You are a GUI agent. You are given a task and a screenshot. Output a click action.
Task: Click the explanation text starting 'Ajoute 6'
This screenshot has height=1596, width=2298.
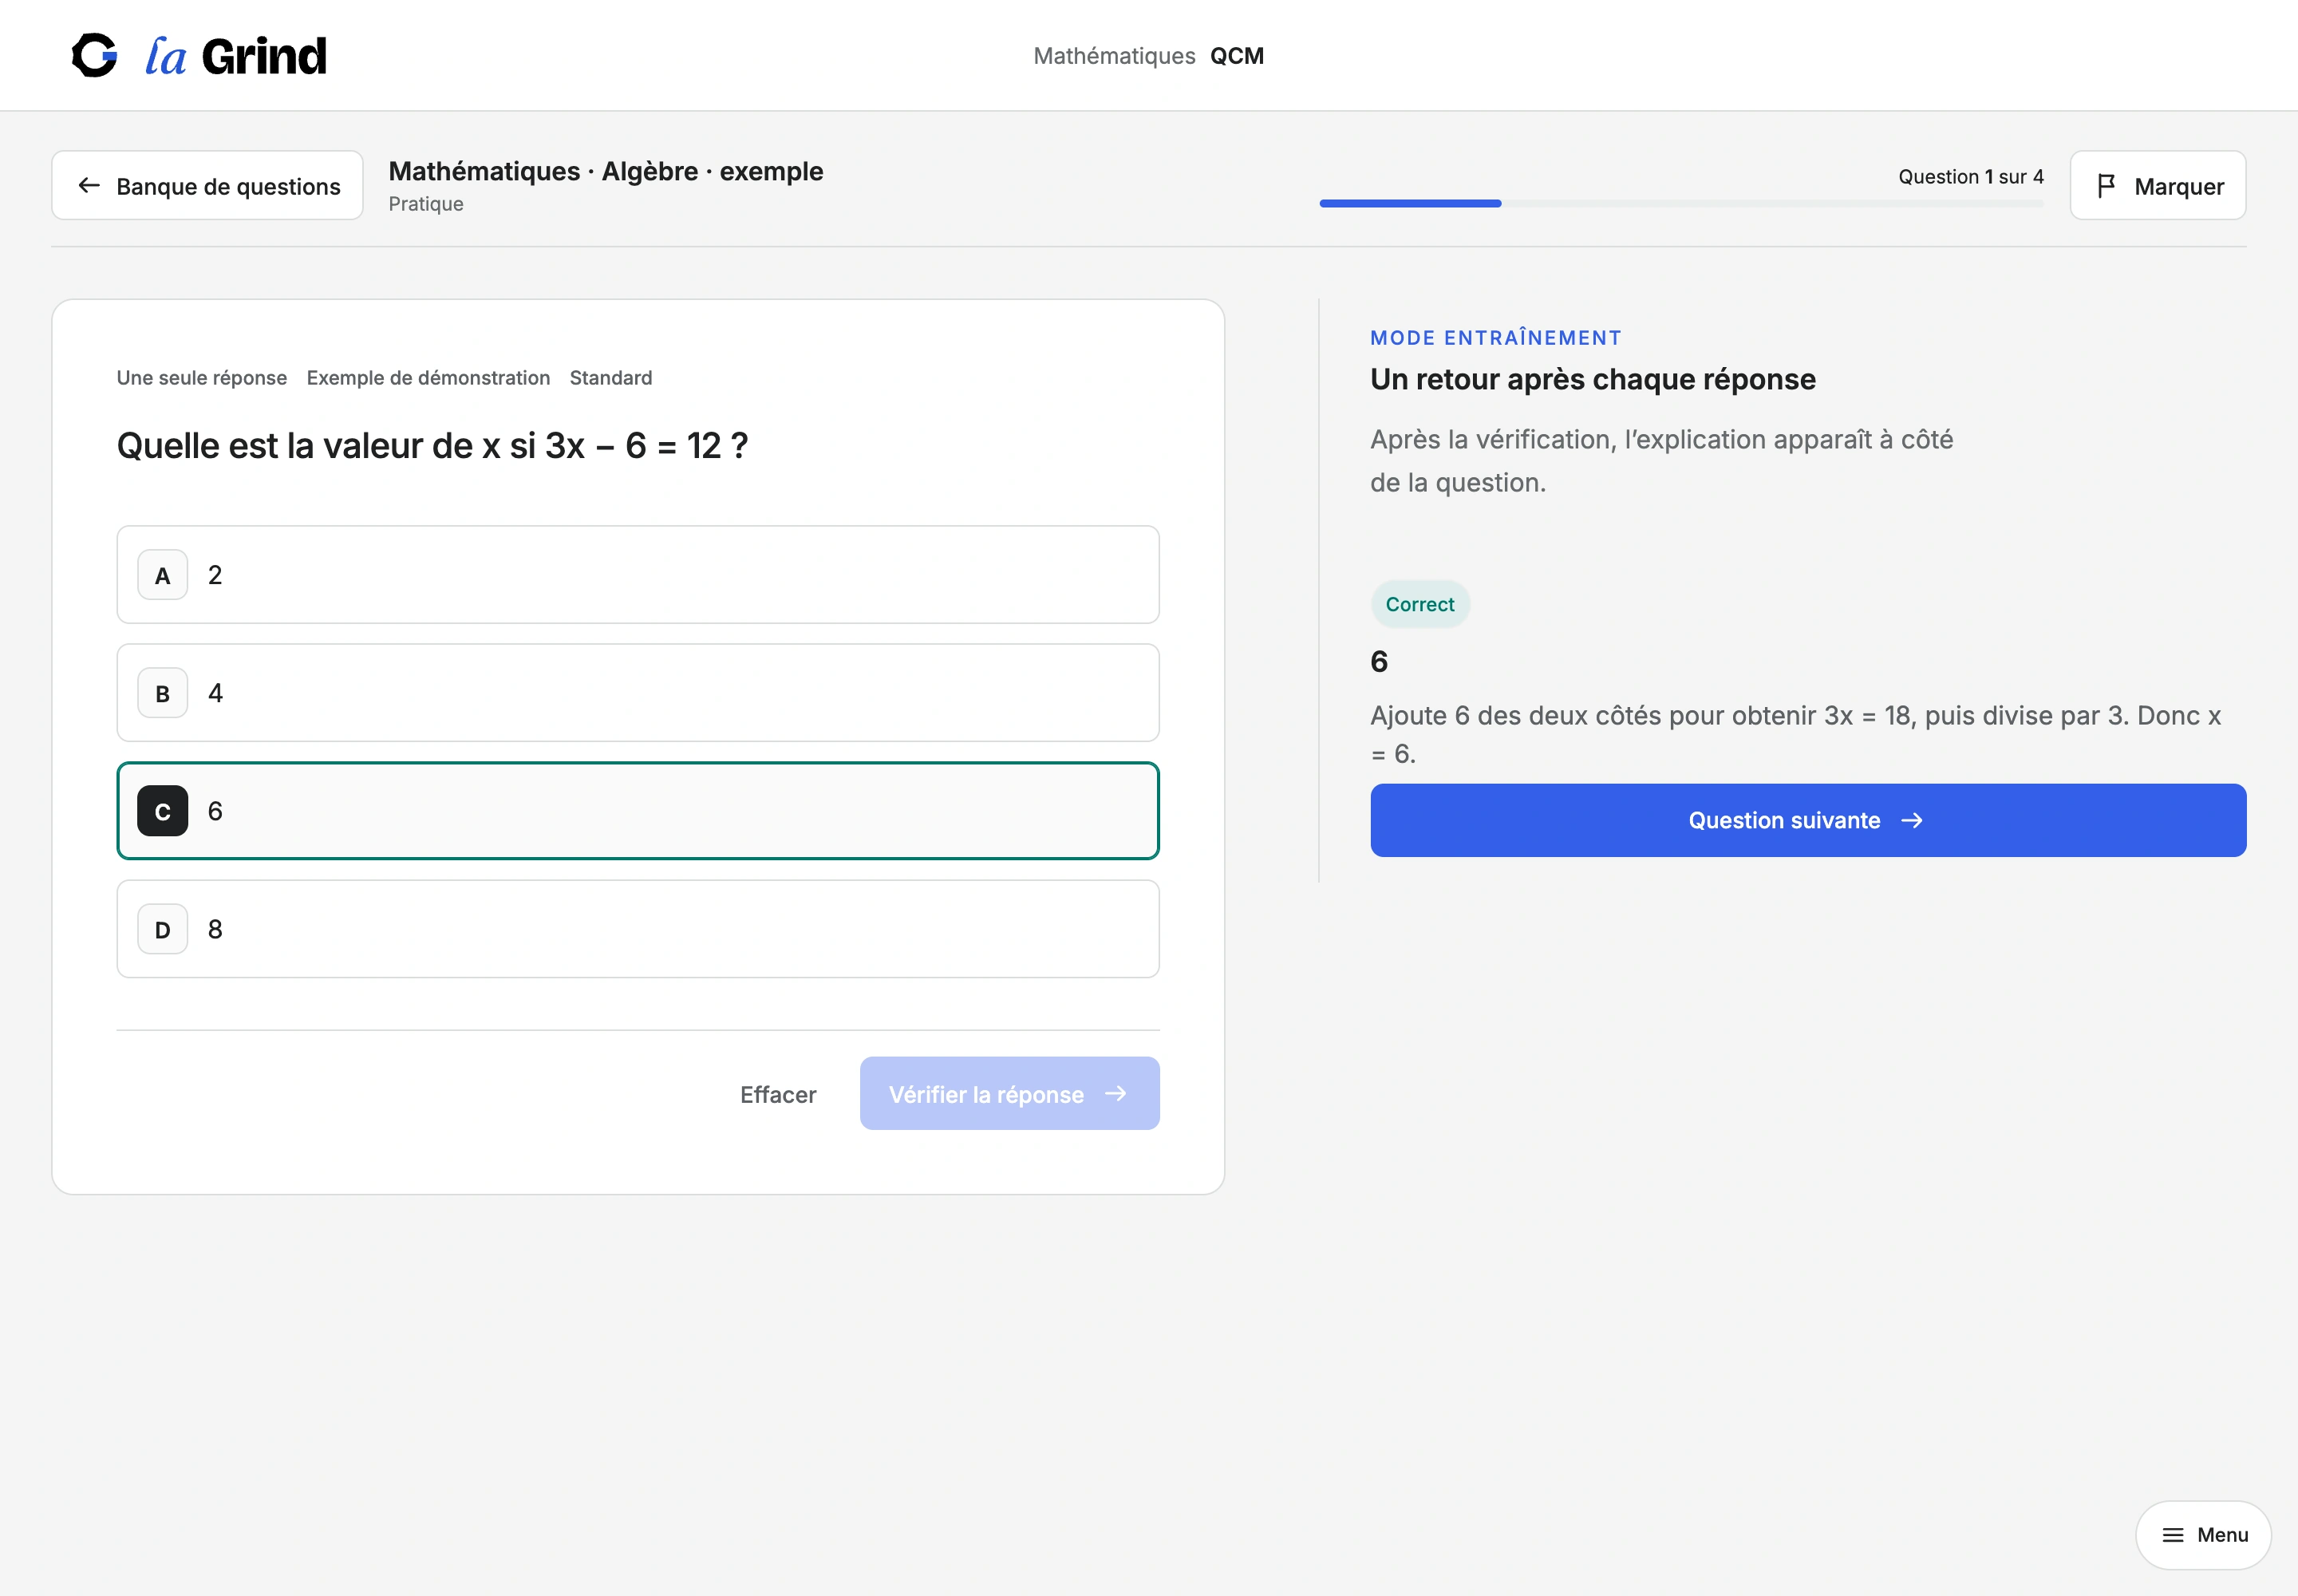pyautogui.click(x=1796, y=734)
